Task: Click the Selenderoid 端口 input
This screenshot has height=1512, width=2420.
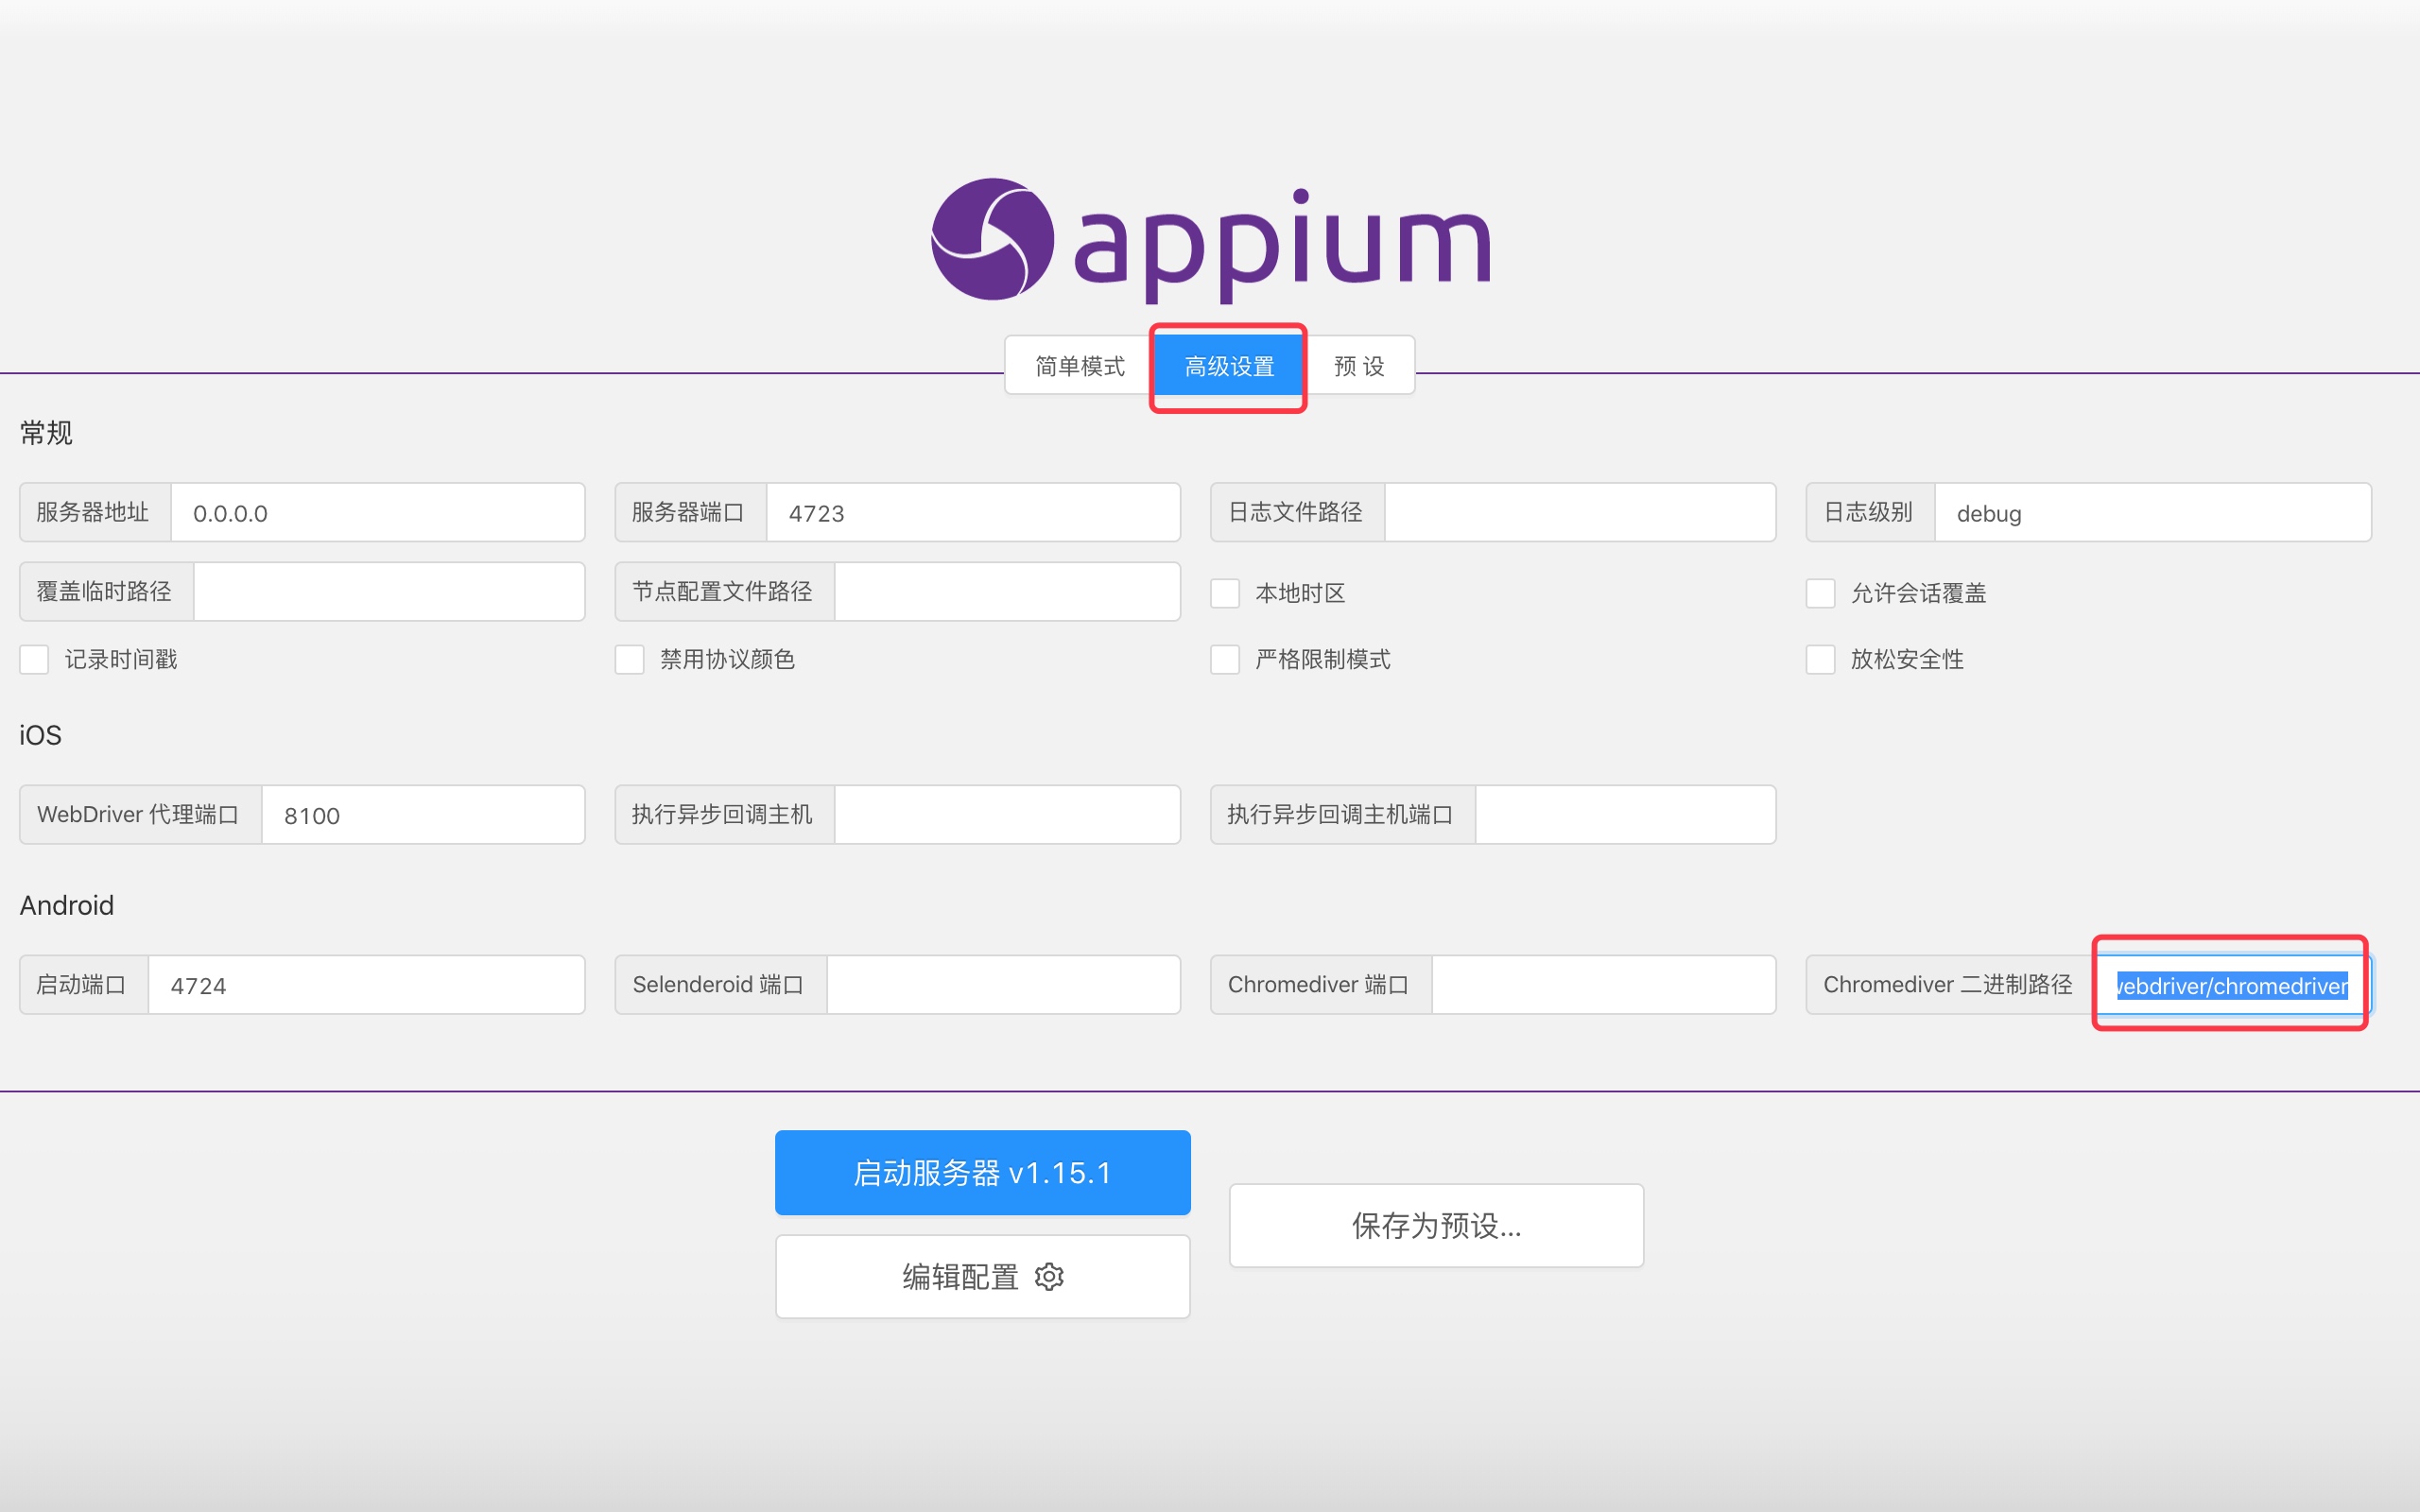Action: coord(1003,985)
